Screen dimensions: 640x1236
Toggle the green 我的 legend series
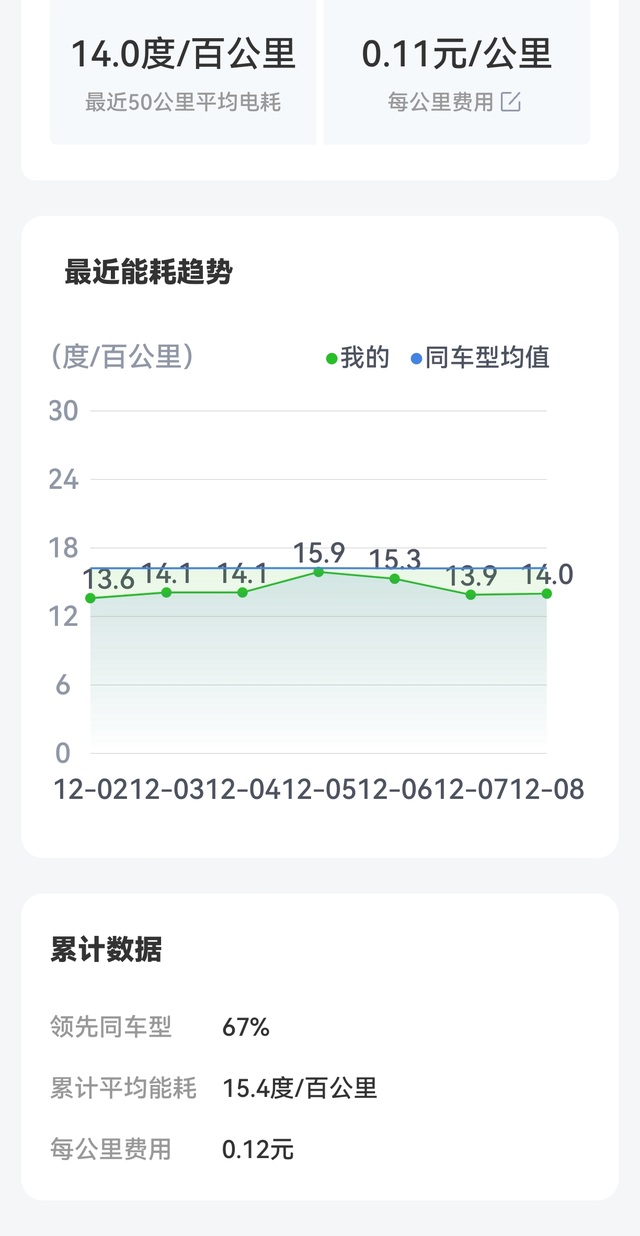(358, 358)
